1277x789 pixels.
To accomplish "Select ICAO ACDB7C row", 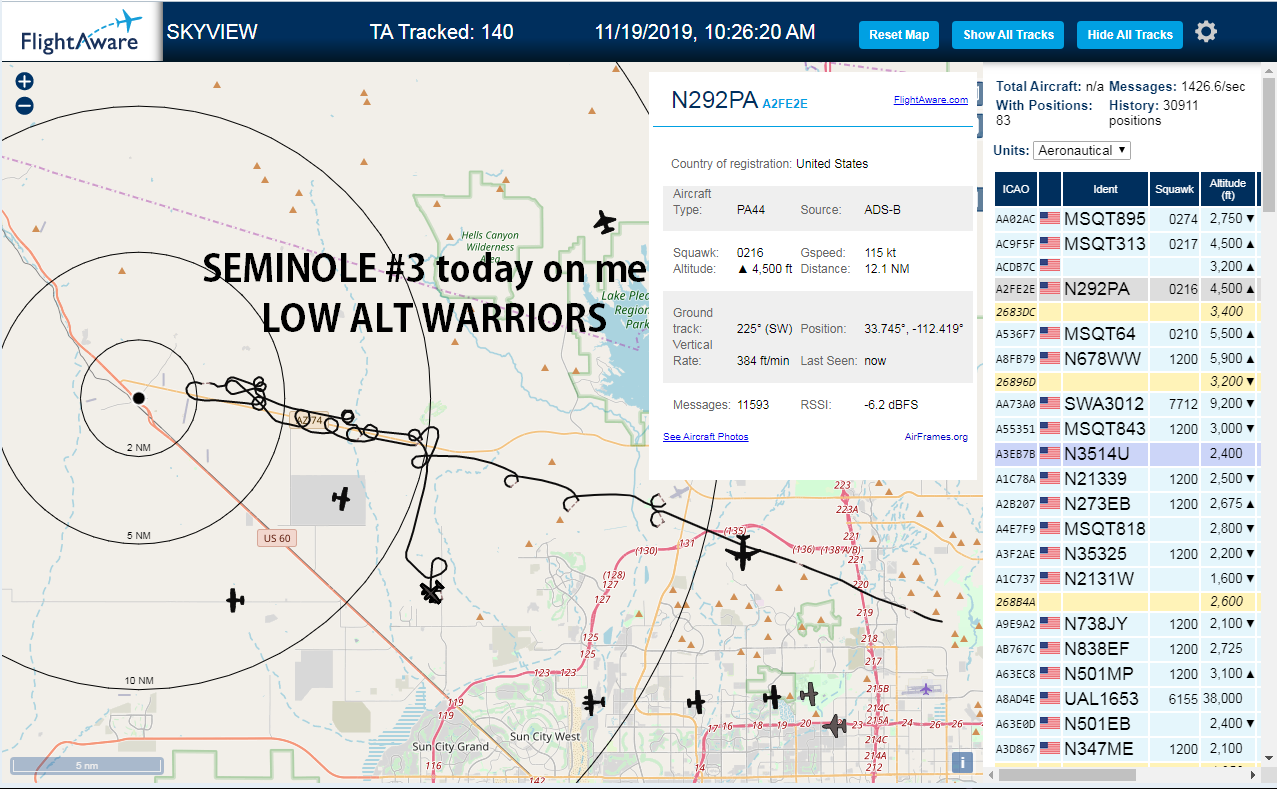I will click(x=1126, y=266).
